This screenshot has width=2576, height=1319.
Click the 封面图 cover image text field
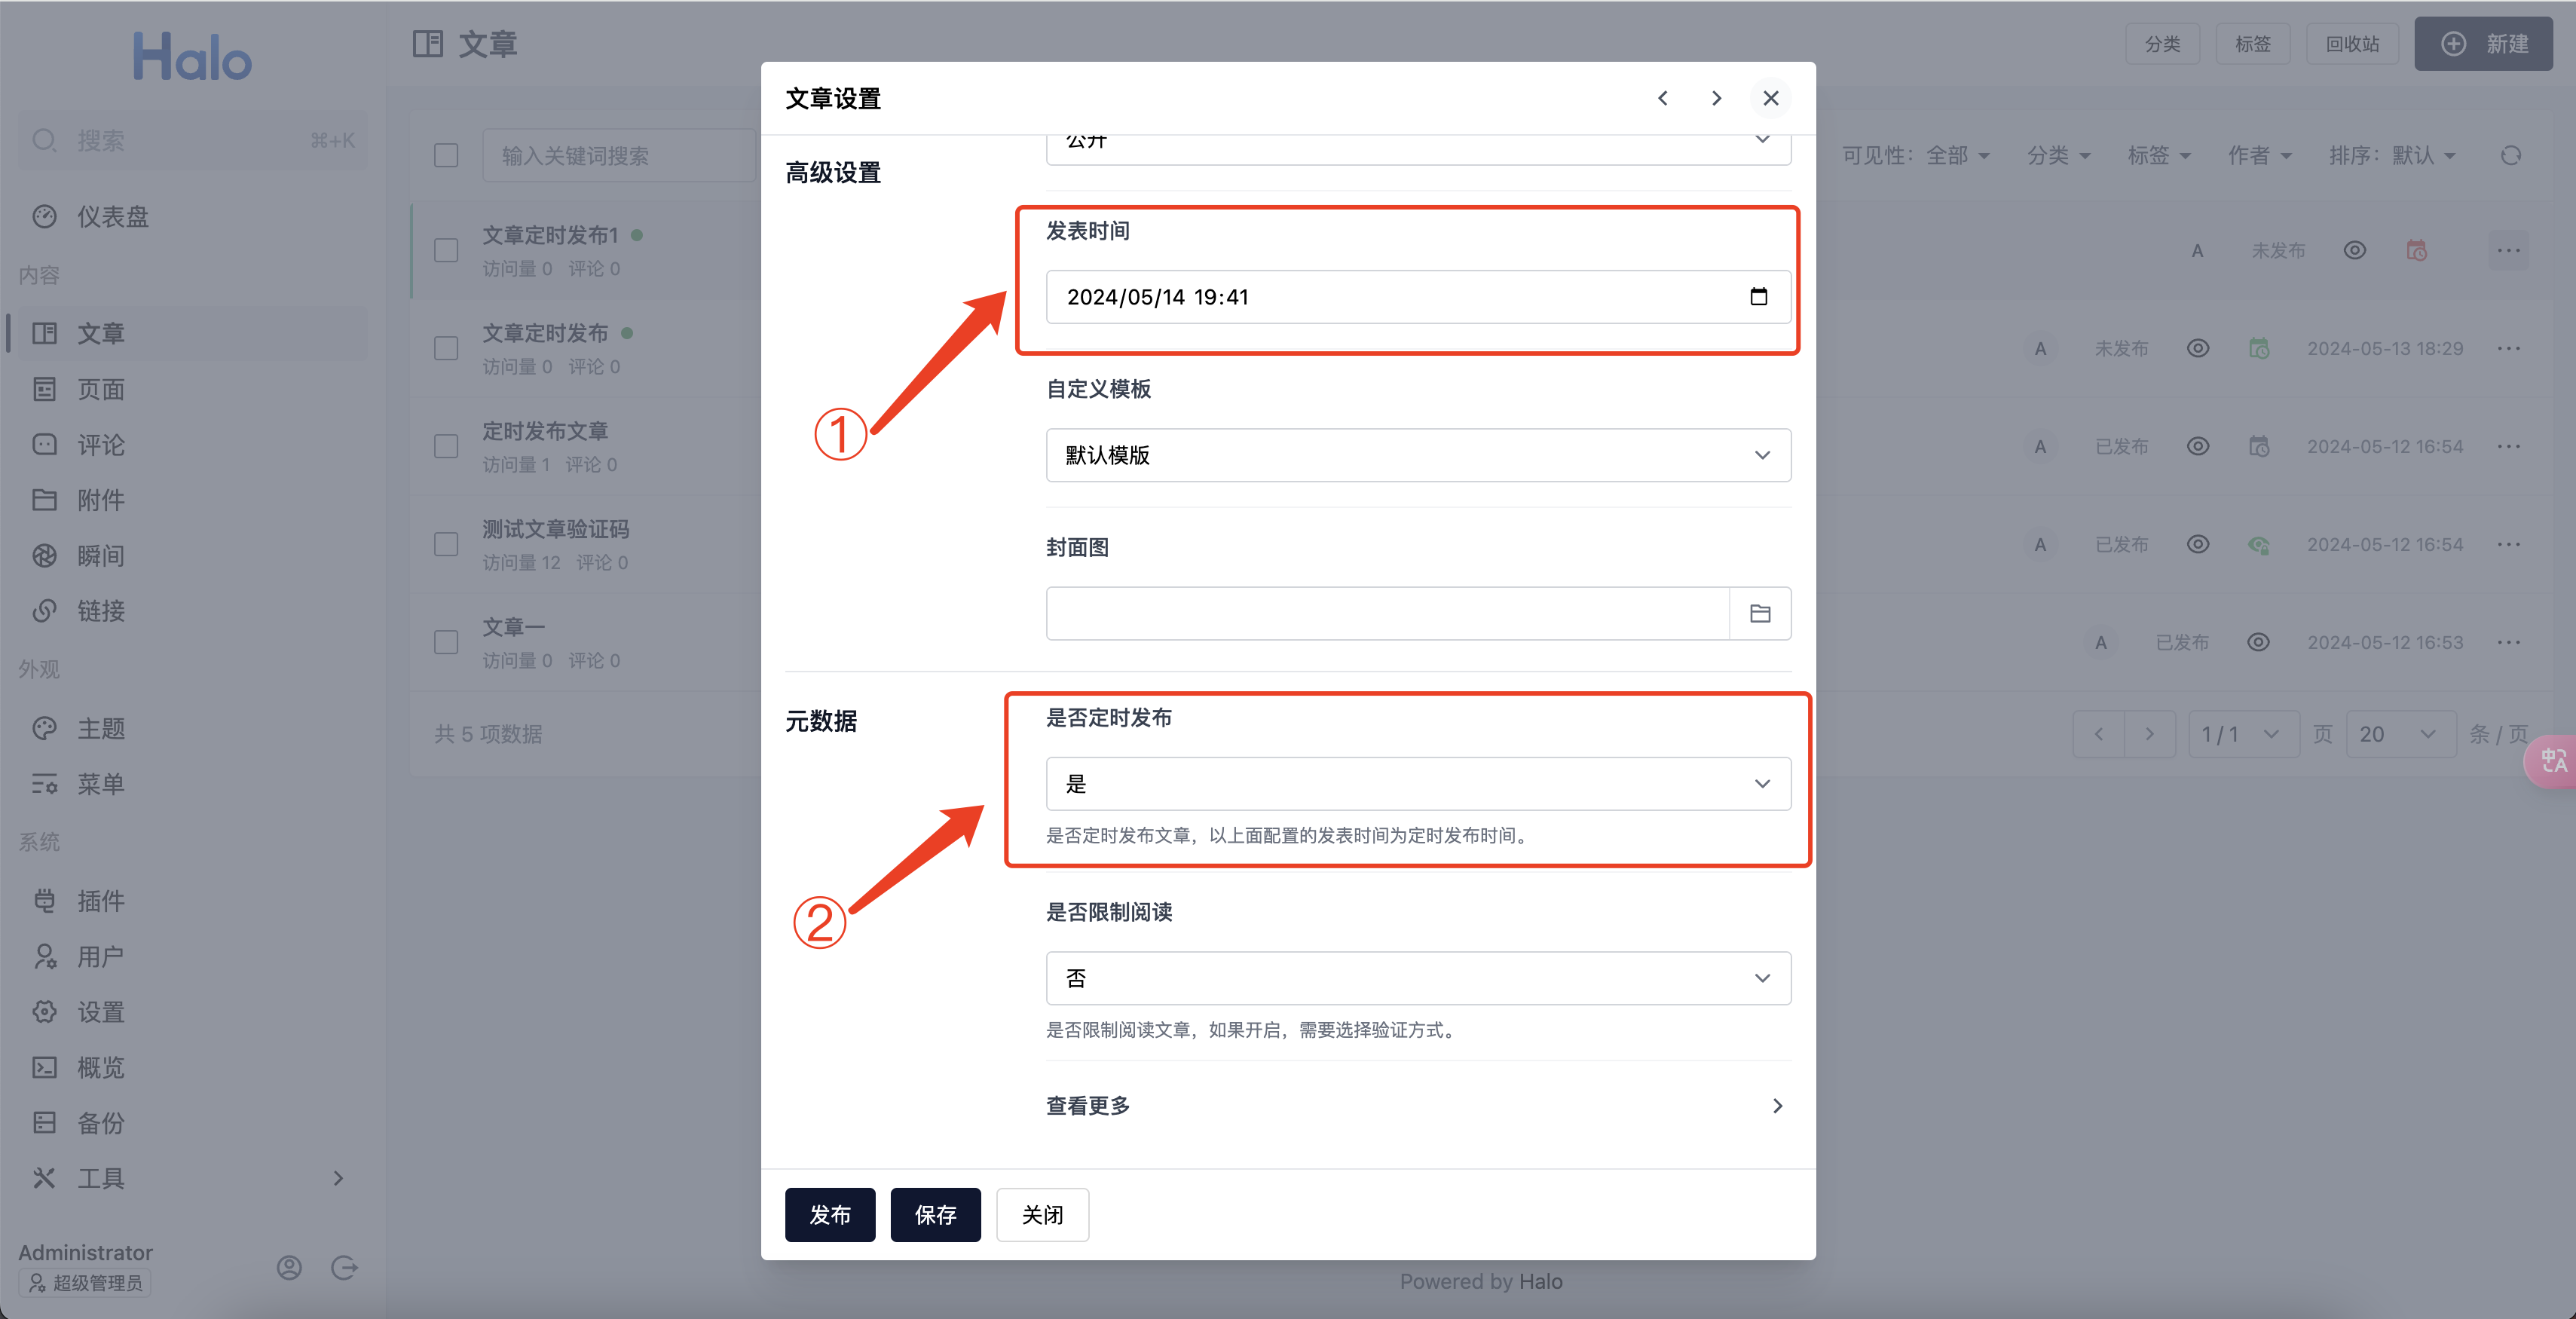click(1388, 613)
